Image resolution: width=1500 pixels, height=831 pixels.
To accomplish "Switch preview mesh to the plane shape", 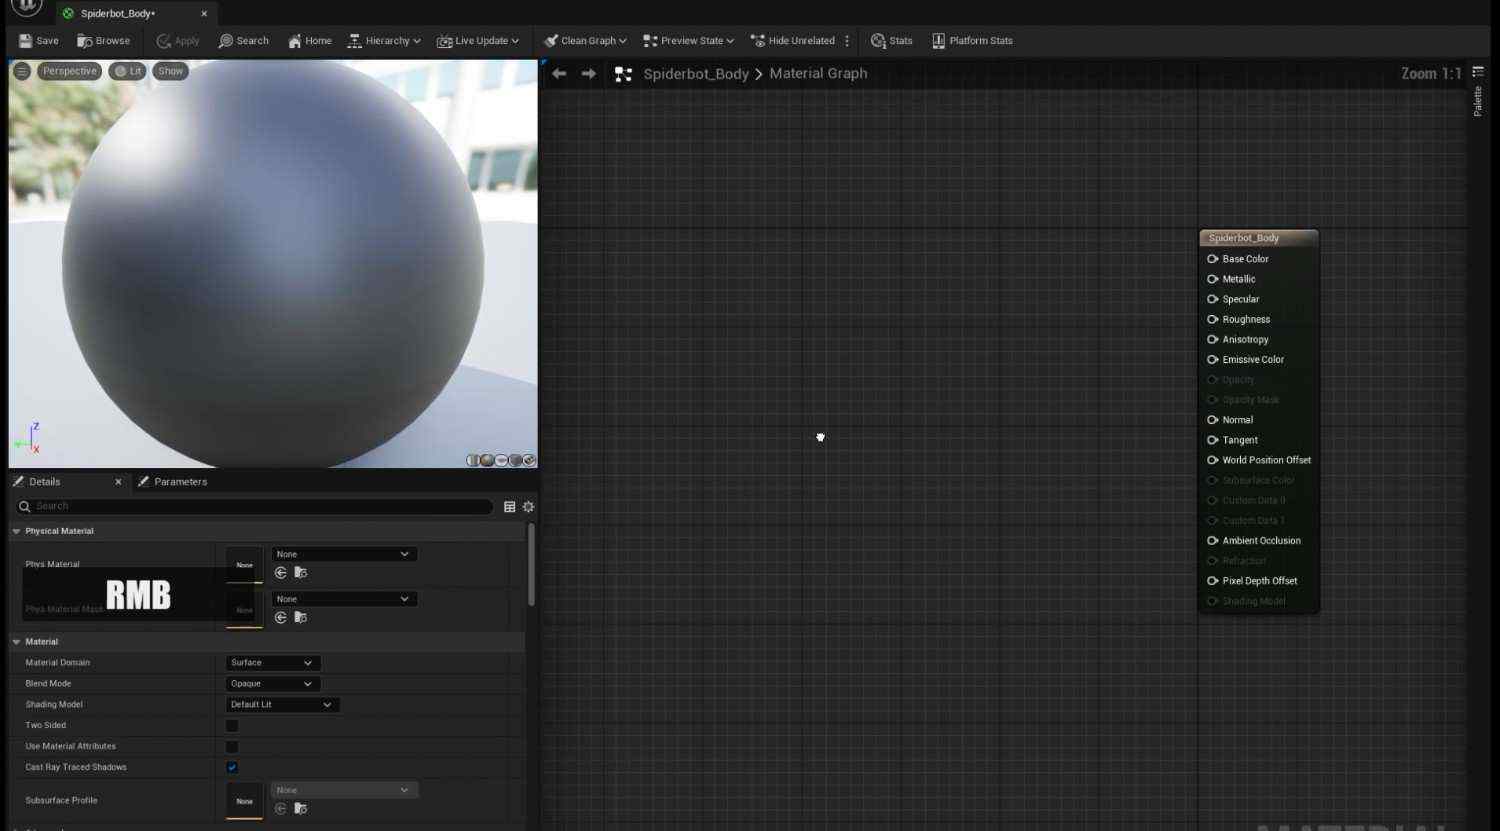I will (501, 460).
